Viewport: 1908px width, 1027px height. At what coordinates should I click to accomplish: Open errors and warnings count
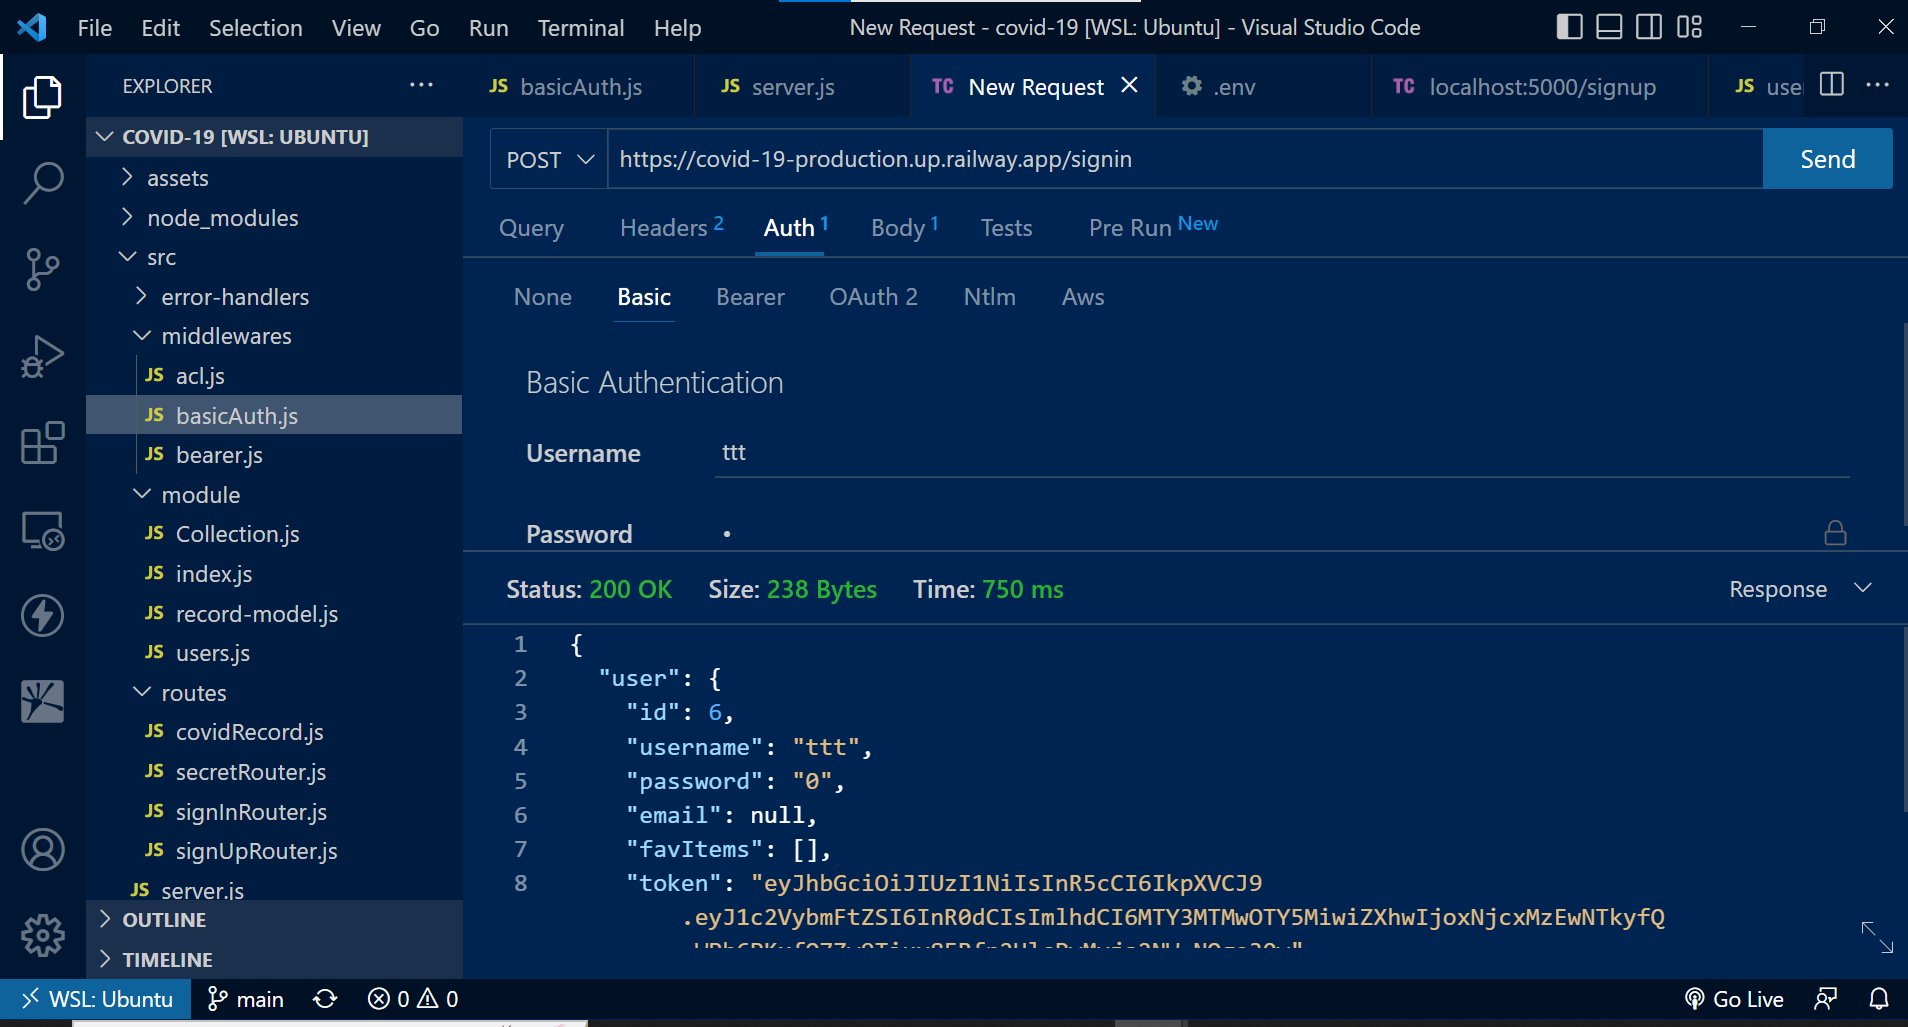pos(413,999)
